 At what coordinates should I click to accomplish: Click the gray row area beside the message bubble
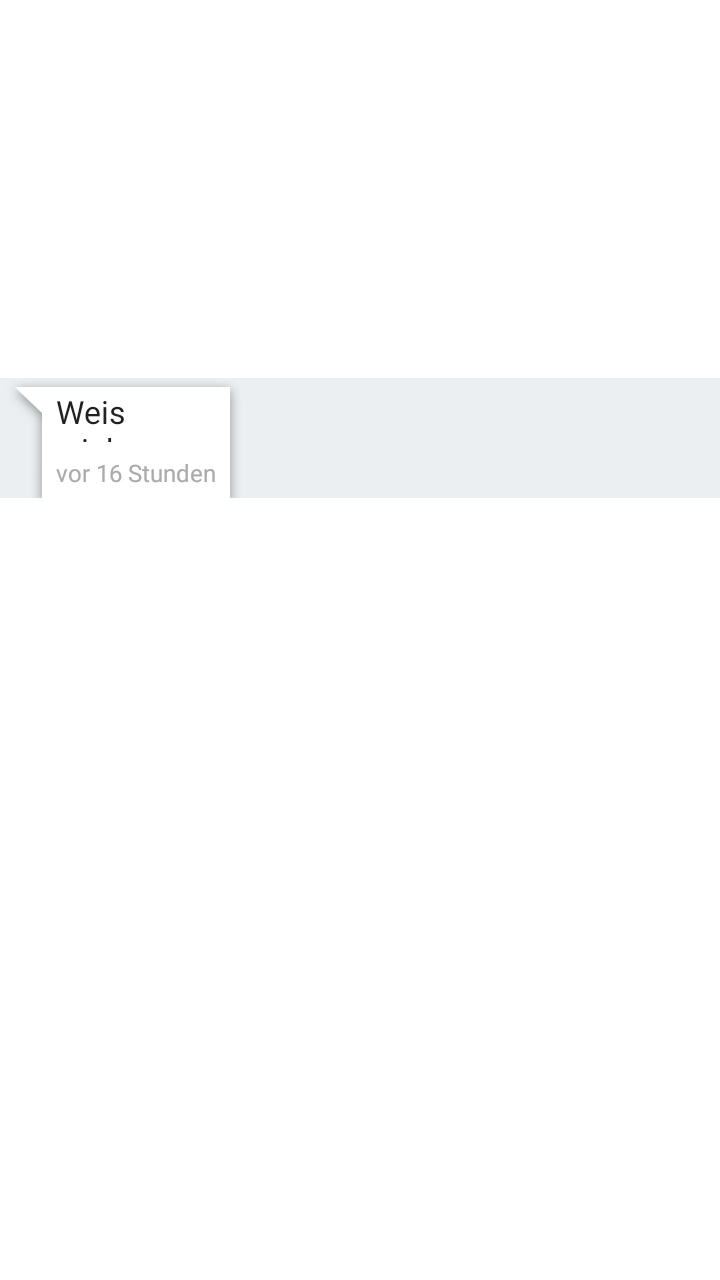point(475,438)
